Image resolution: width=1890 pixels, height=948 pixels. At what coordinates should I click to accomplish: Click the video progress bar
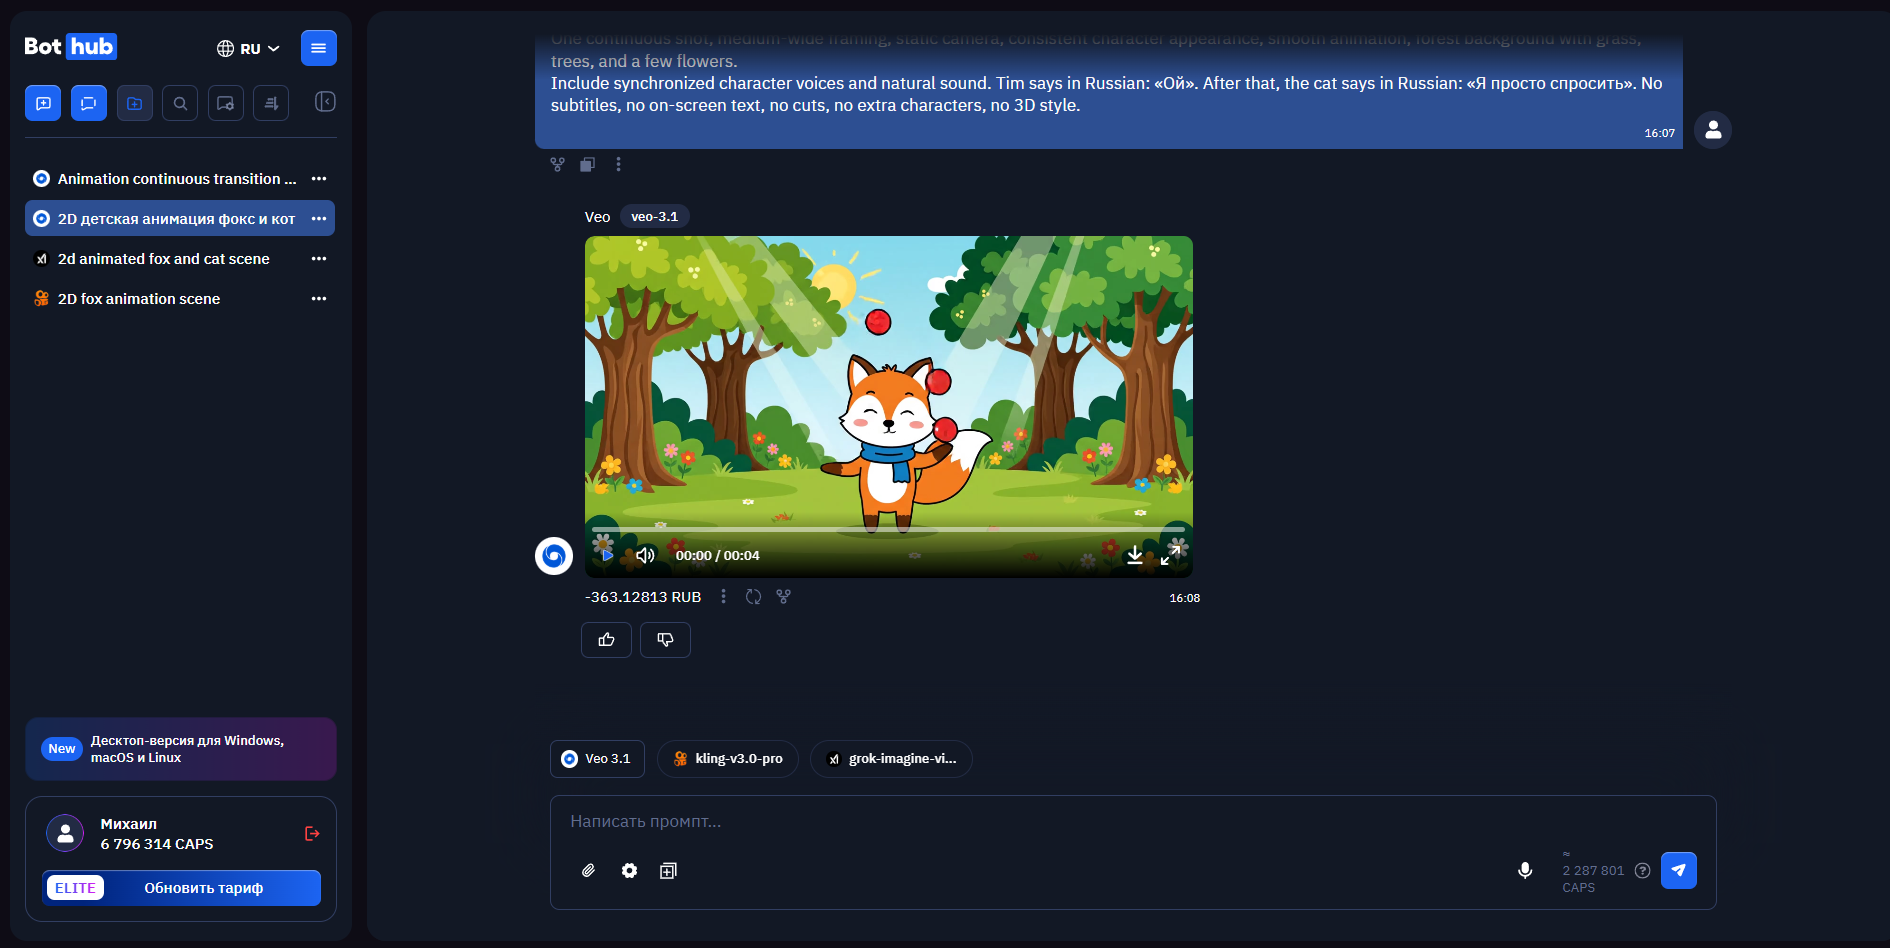tap(888, 529)
